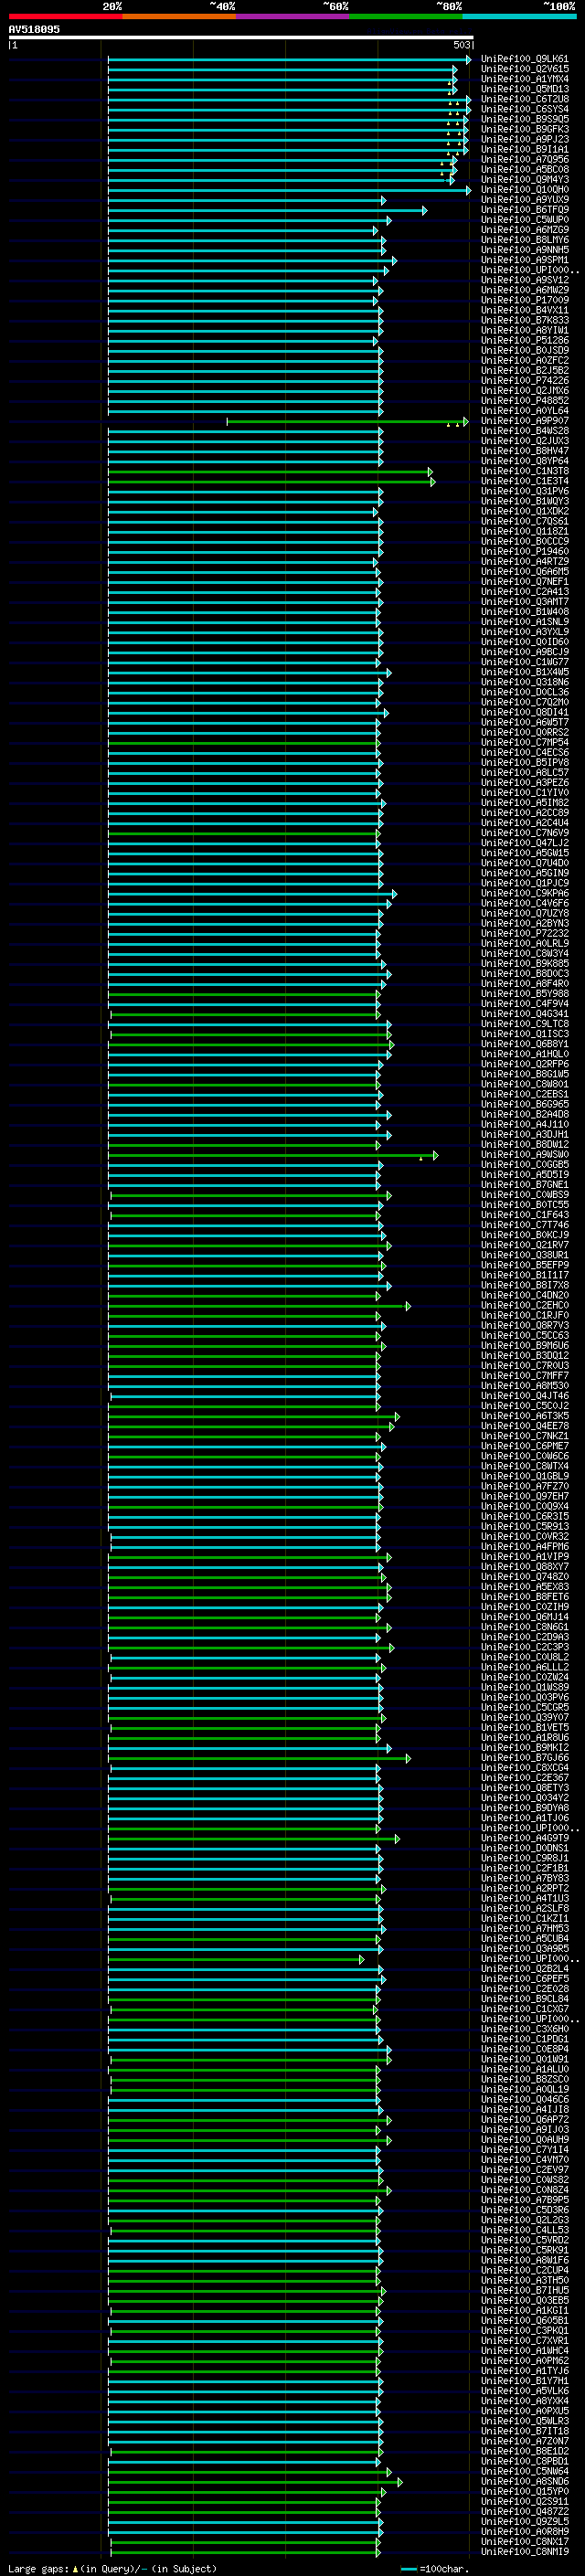Image resolution: width=585 pixels, height=2576 pixels.
Task: Open hit UniRef100_A1YMX4
Action: tap(525, 79)
